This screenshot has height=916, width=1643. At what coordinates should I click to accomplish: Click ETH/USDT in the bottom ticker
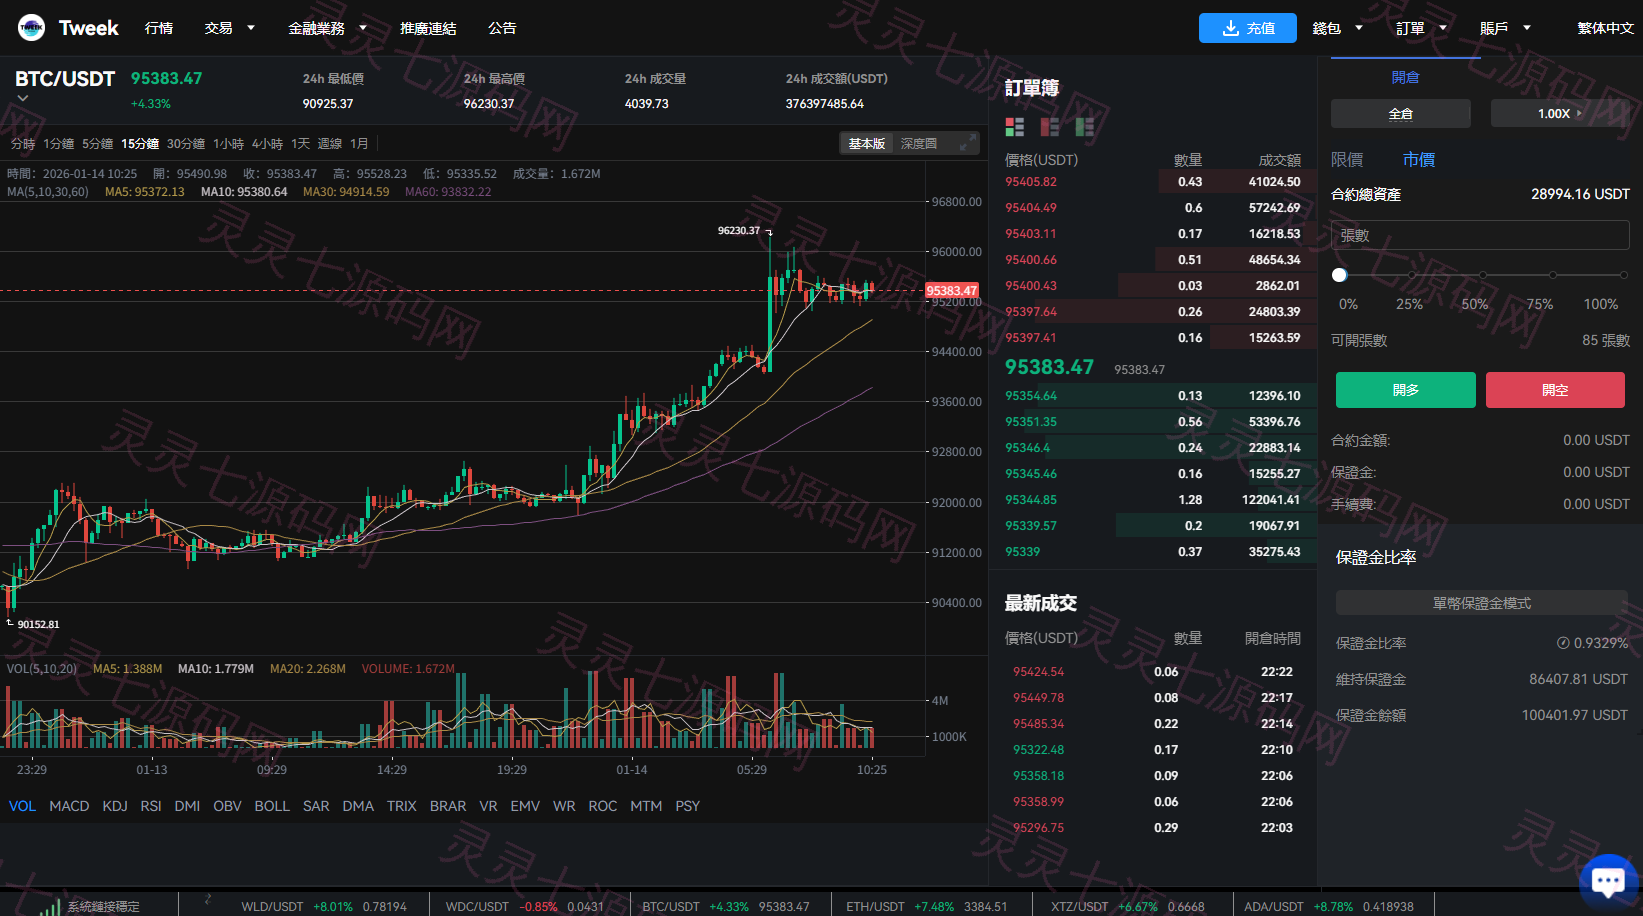pyautogui.click(x=875, y=907)
